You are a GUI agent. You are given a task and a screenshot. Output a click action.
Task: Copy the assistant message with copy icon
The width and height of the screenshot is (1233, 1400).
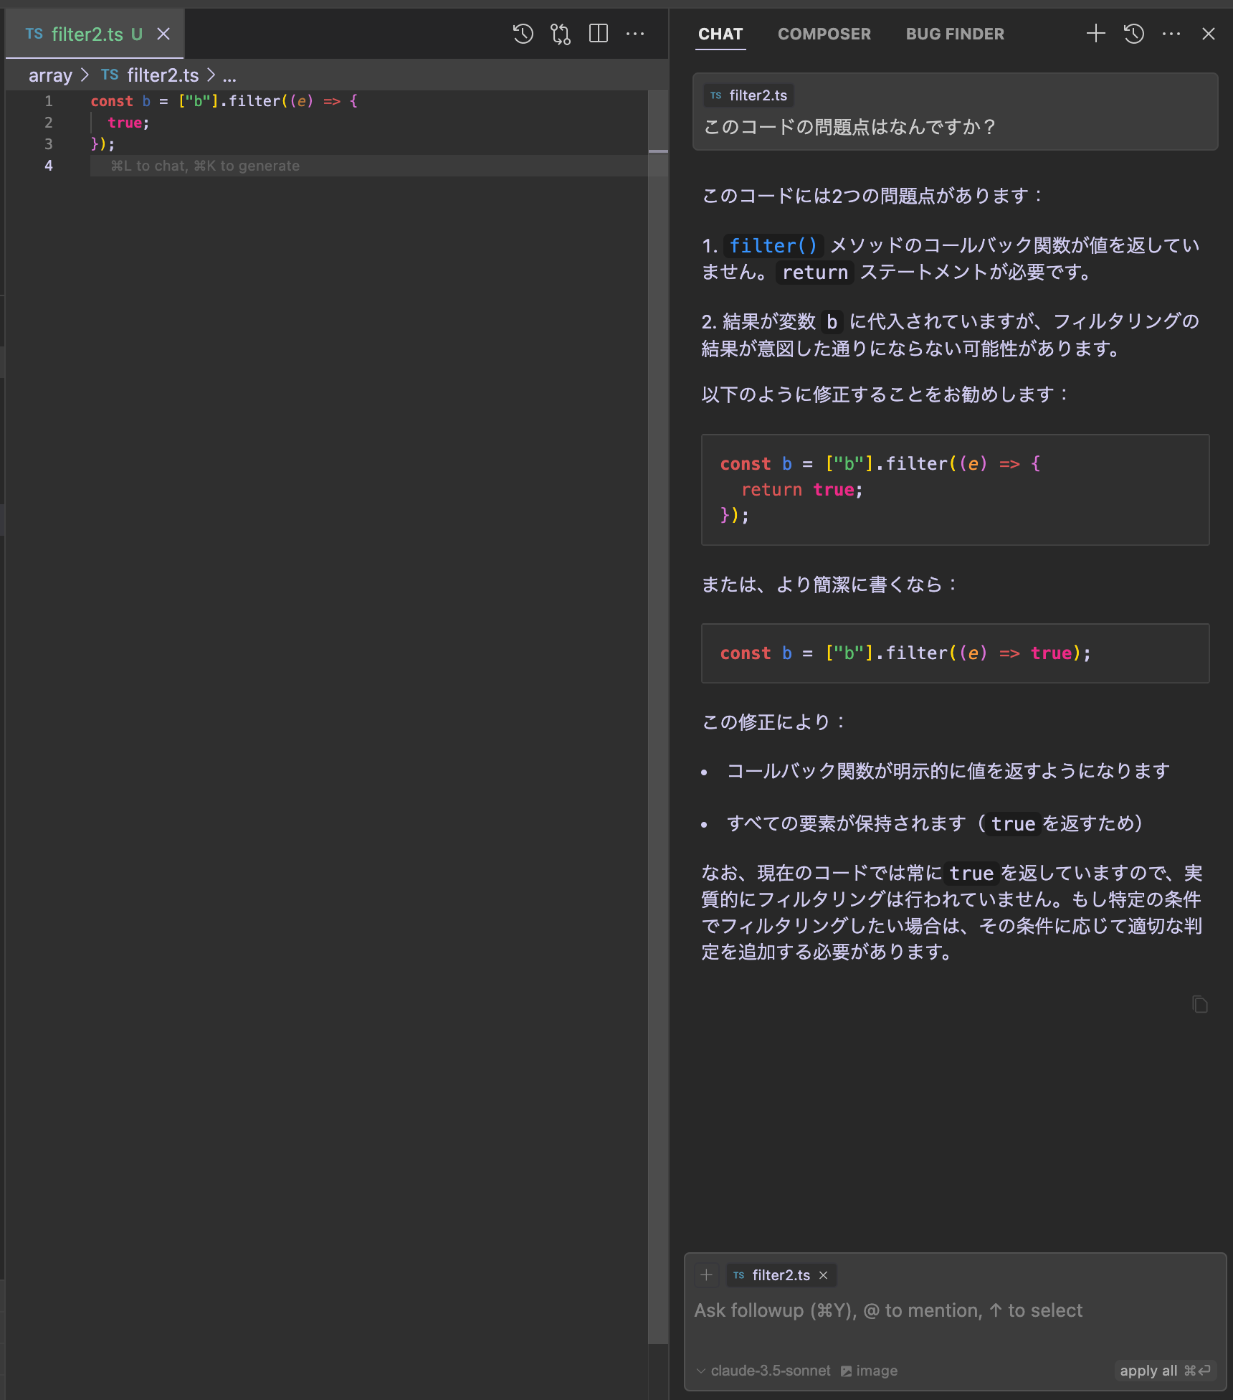pyautogui.click(x=1200, y=1004)
